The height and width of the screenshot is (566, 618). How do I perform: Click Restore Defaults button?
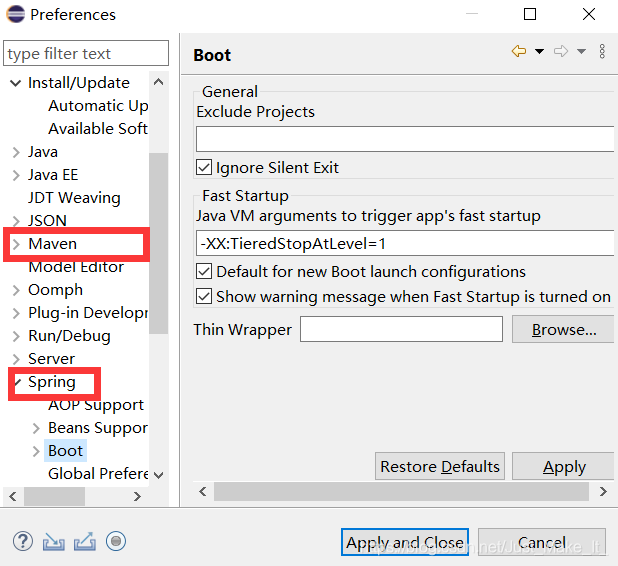pos(440,466)
